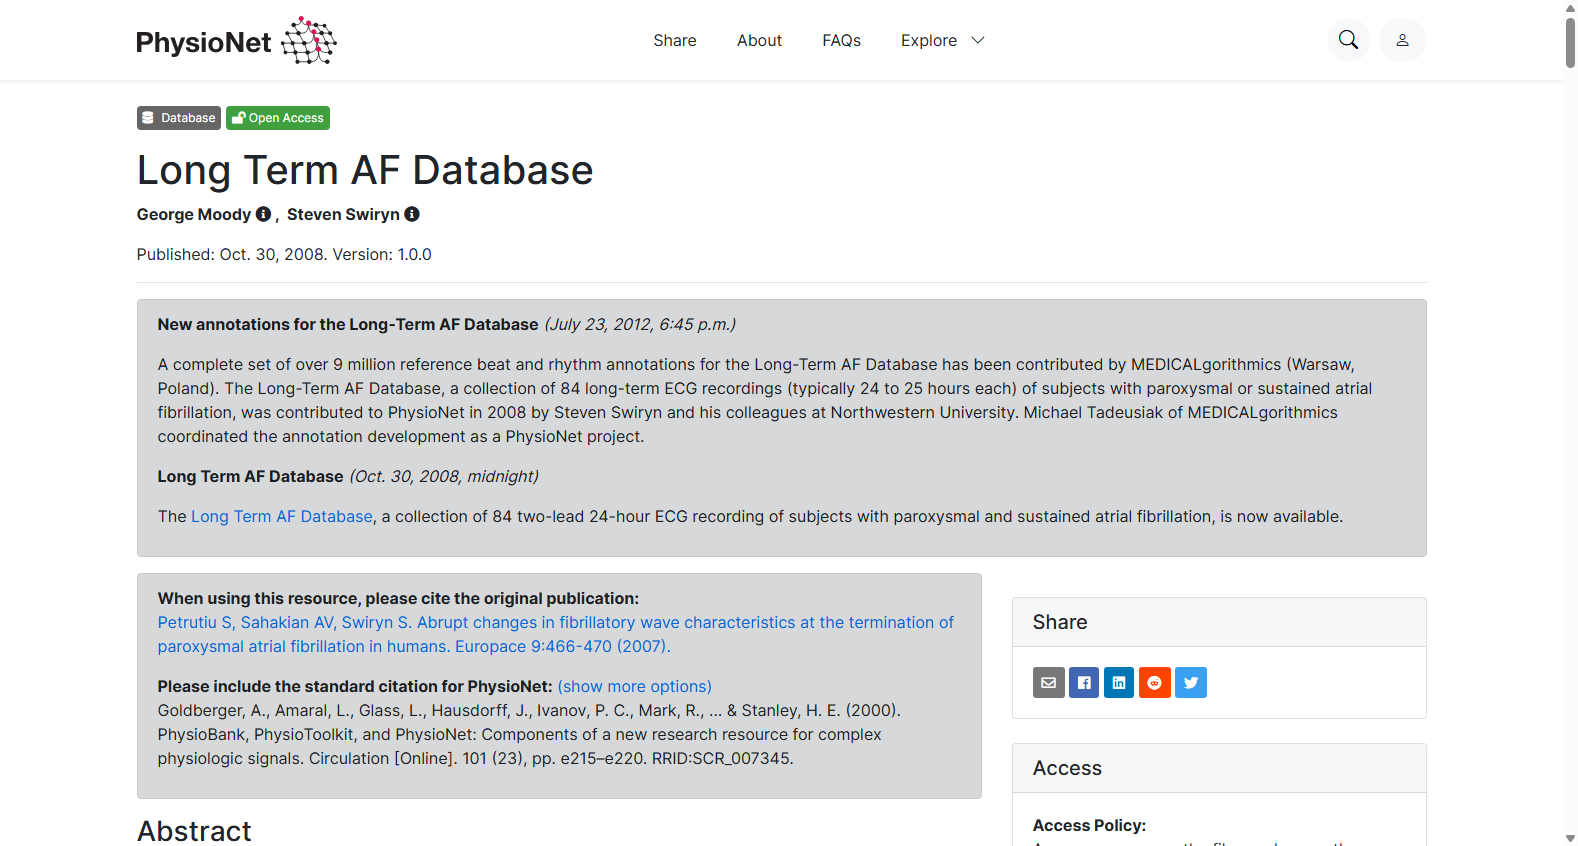Click the scrollbar down arrow
This screenshot has width=1578, height=846.
1570,838
